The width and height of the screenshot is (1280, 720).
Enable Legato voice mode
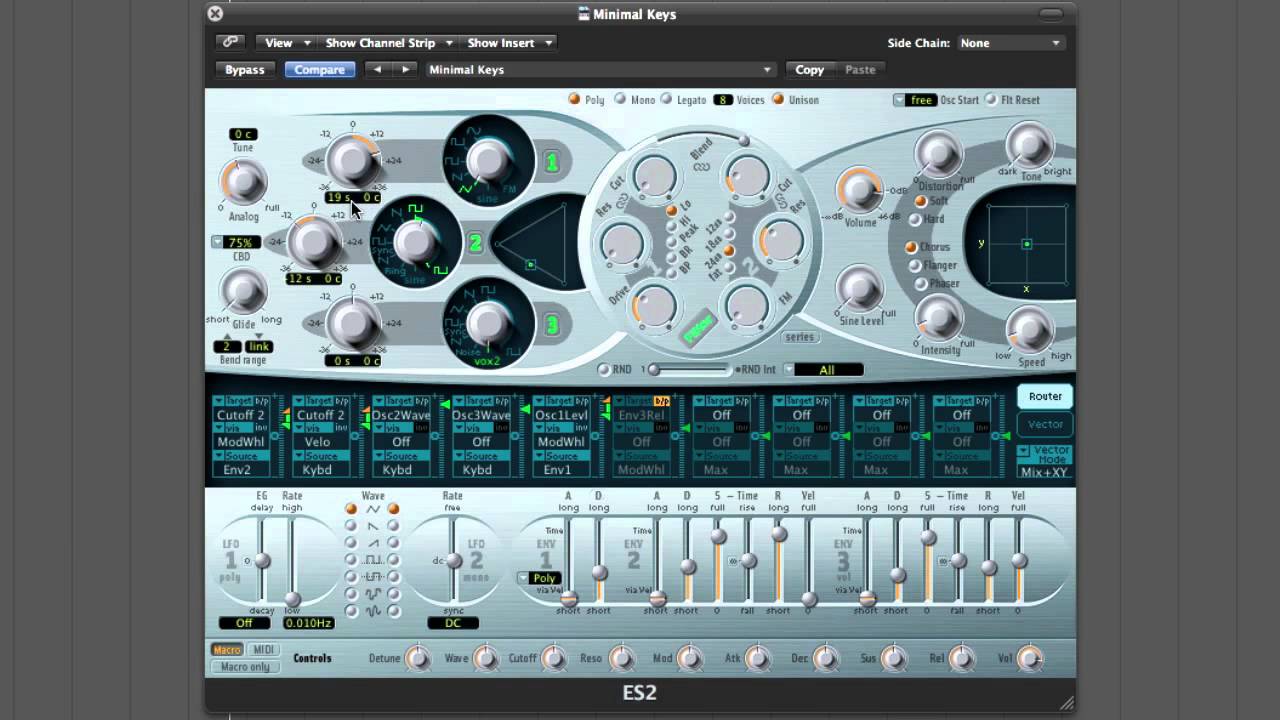[x=666, y=99]
